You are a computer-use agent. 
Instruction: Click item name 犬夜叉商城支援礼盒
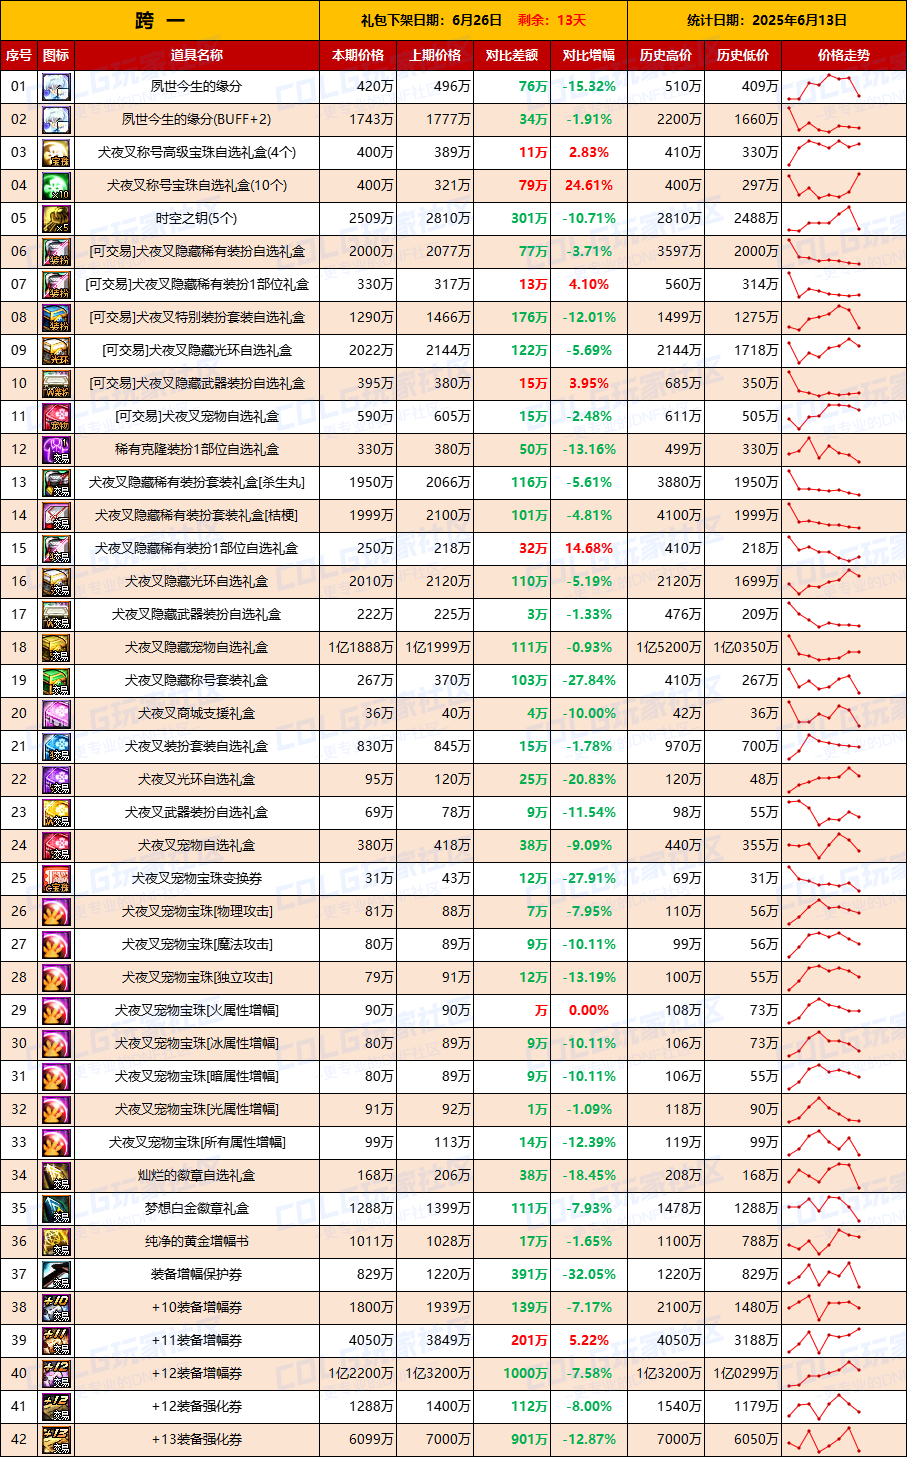(x=196, y=713)
